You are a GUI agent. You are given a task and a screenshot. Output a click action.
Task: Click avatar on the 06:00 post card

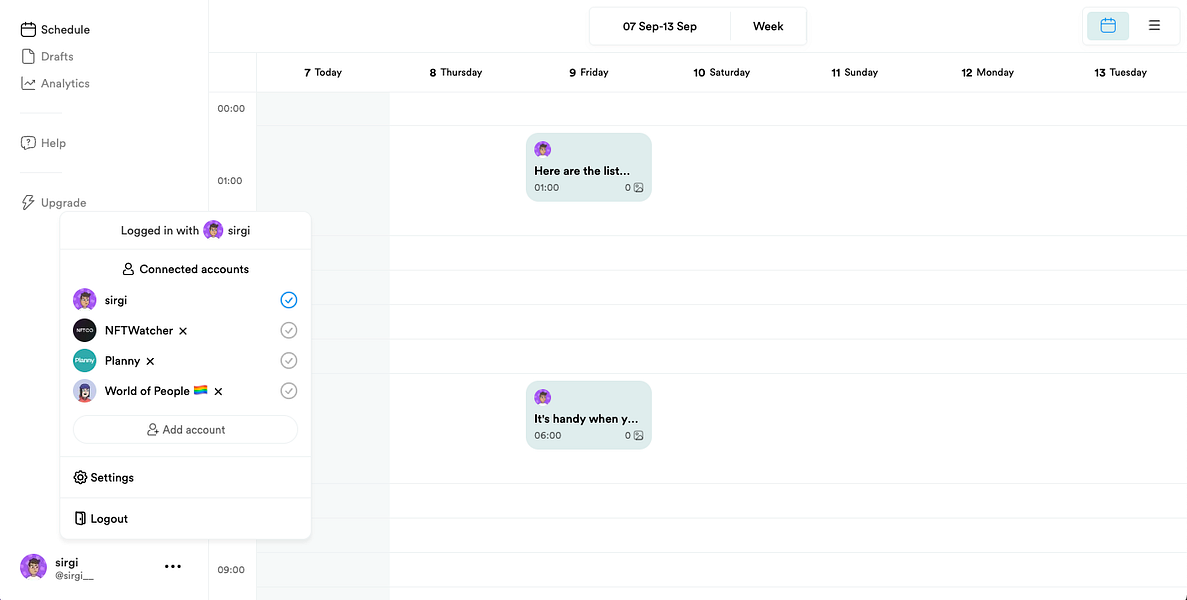tap(543, 397)
